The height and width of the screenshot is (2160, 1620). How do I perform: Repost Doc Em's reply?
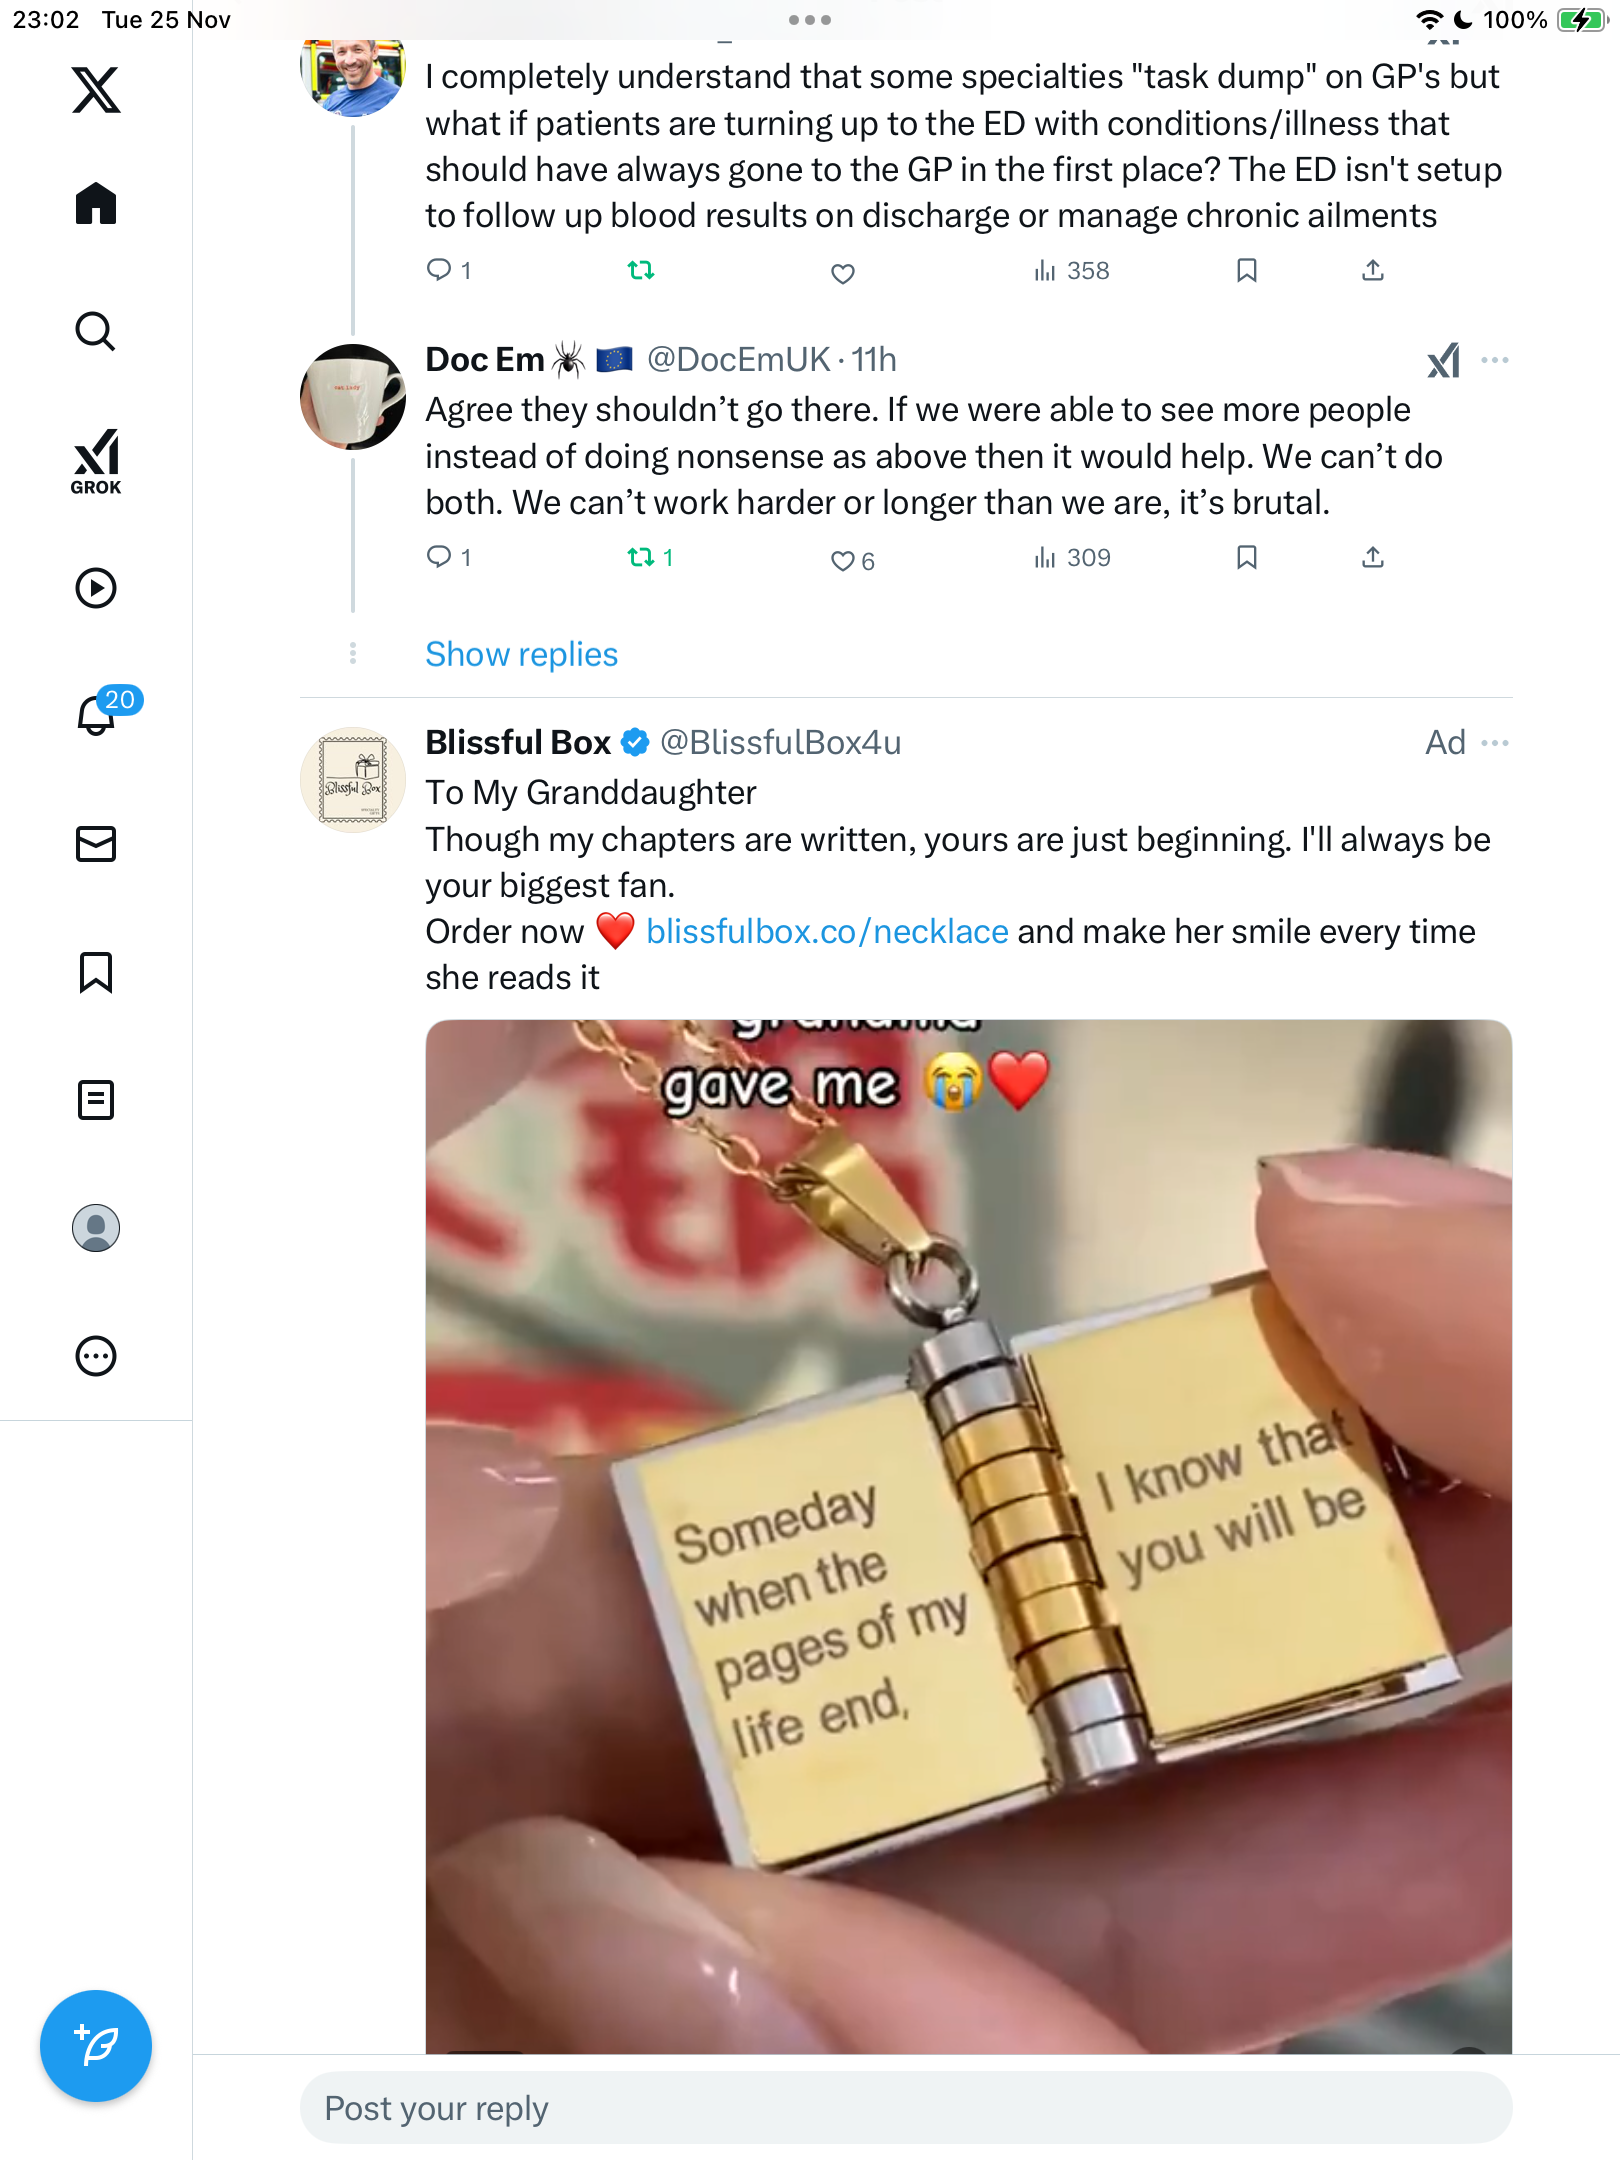(641, 557)
